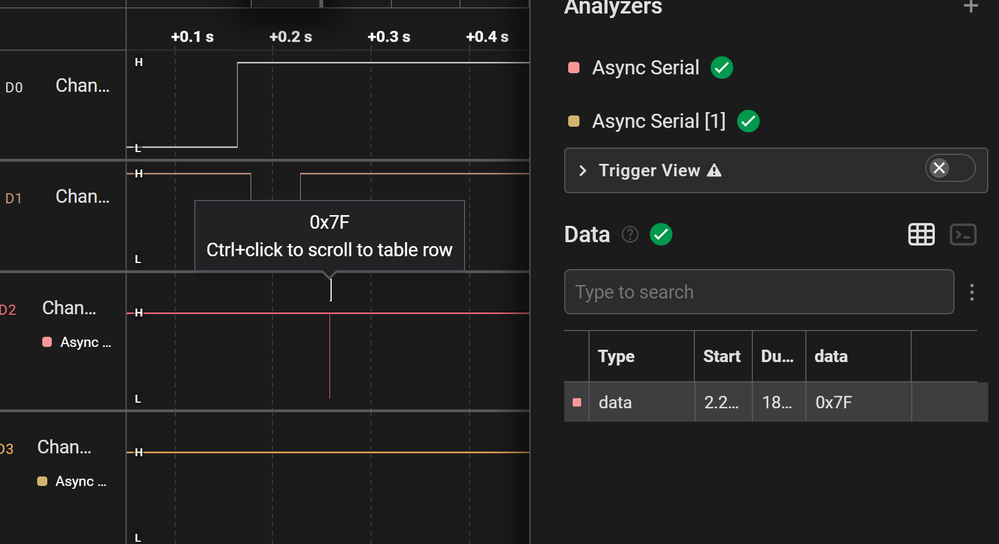999x544 pixels.
Task: Expand the Trigger View section
Action: click(583, 171)
